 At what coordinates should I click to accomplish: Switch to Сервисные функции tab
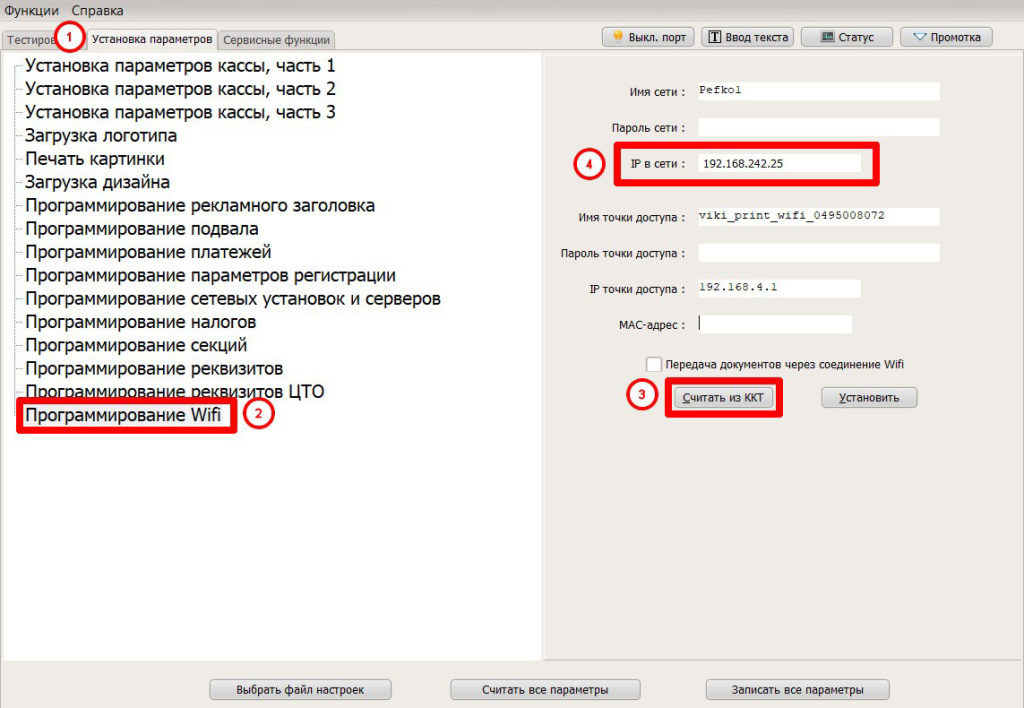click(x=277, y=40)
